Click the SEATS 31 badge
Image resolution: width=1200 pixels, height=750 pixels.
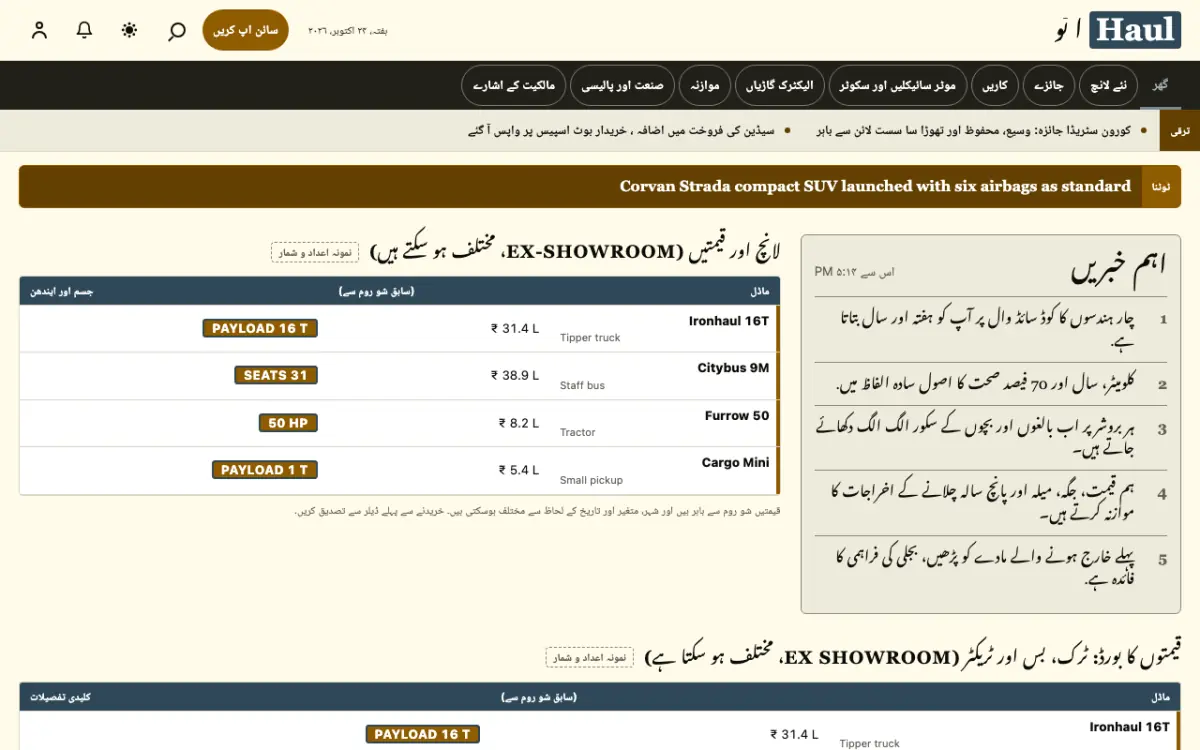pos(276,375)
